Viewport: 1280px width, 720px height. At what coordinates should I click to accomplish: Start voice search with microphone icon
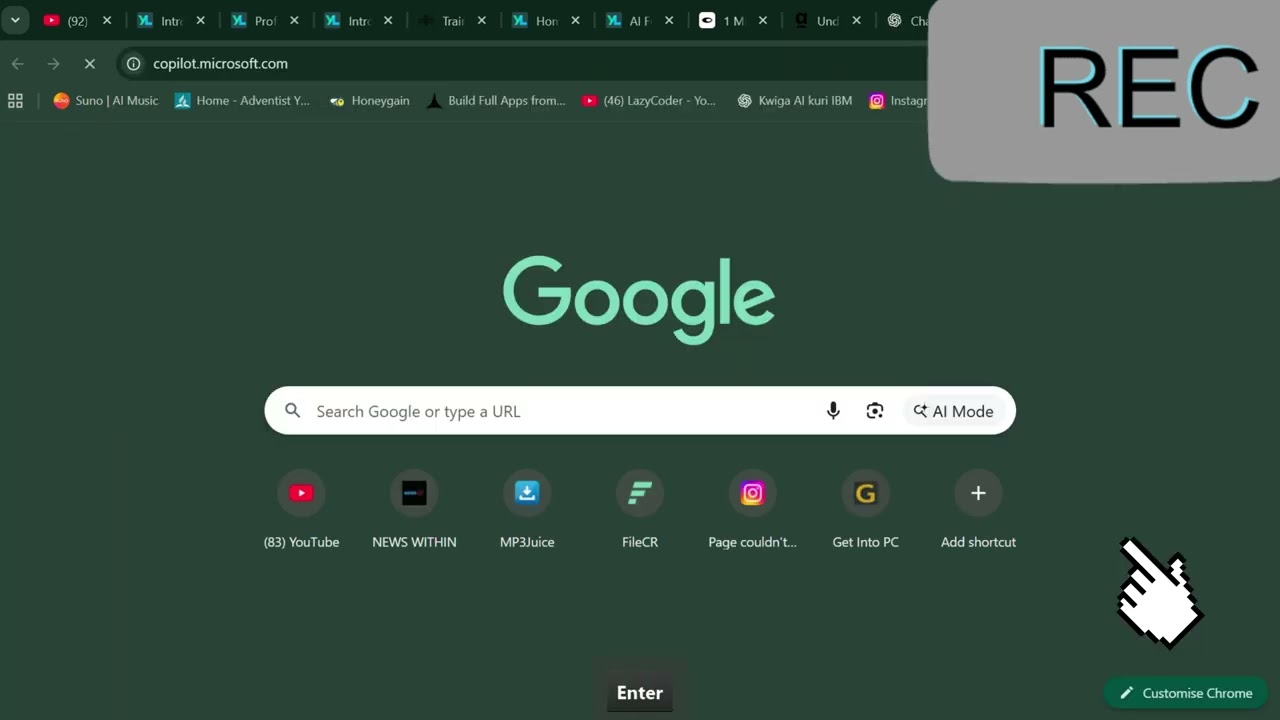(x=833, y=411)
